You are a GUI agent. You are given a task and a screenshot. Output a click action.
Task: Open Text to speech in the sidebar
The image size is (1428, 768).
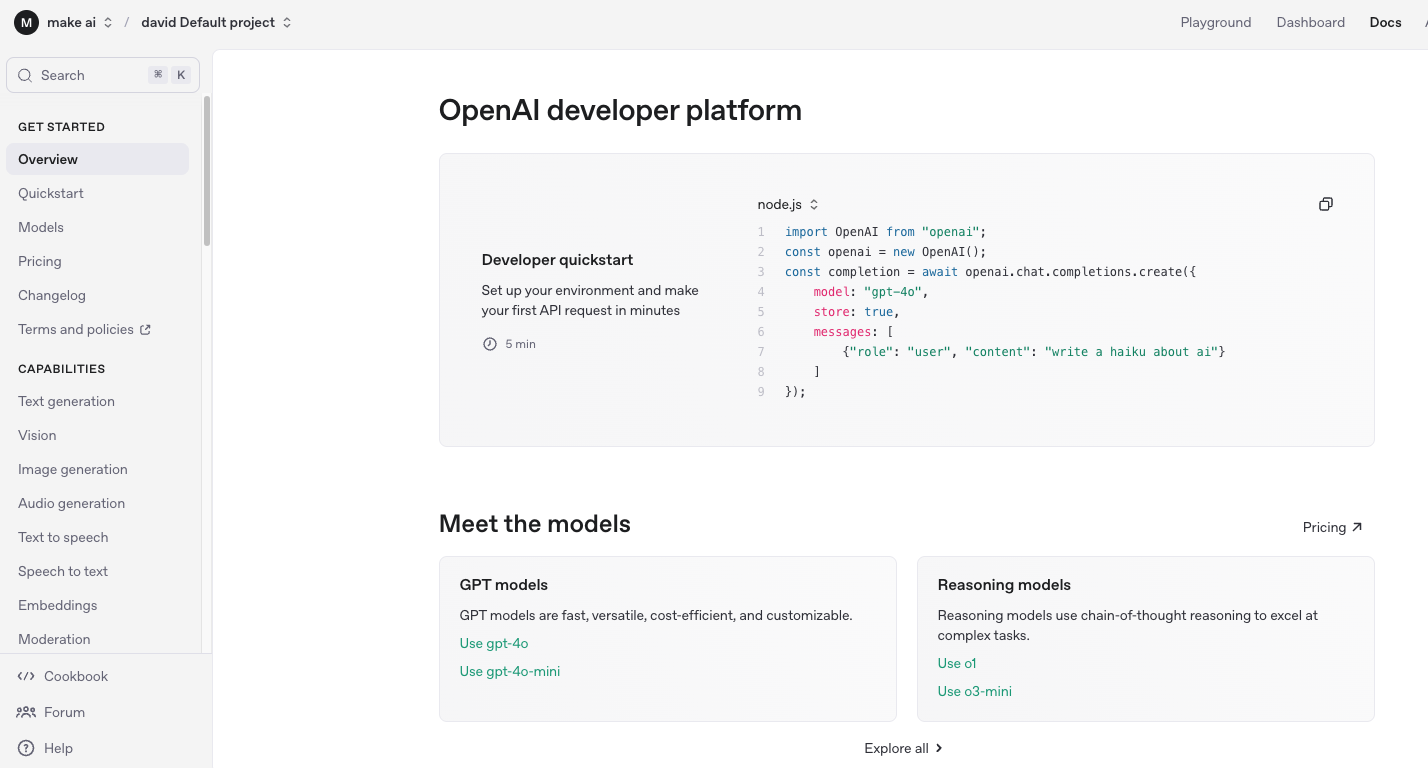(x=63, y=537)
